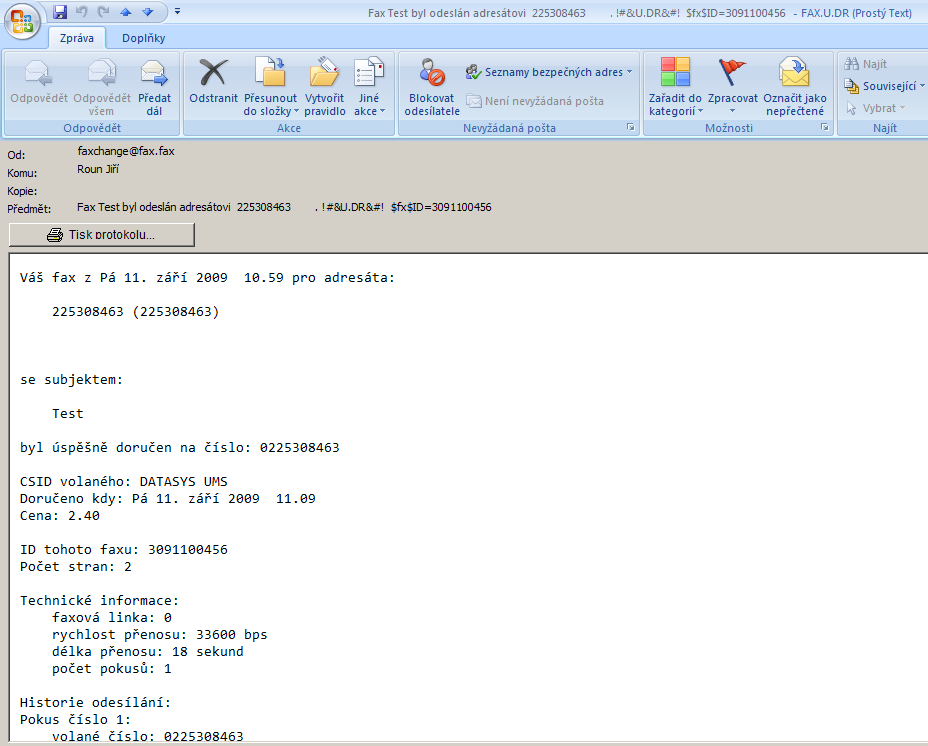This screenshot has width=928, height=746.
Task: Redo with the quick access arrow
Action: (x=104, y=11)
